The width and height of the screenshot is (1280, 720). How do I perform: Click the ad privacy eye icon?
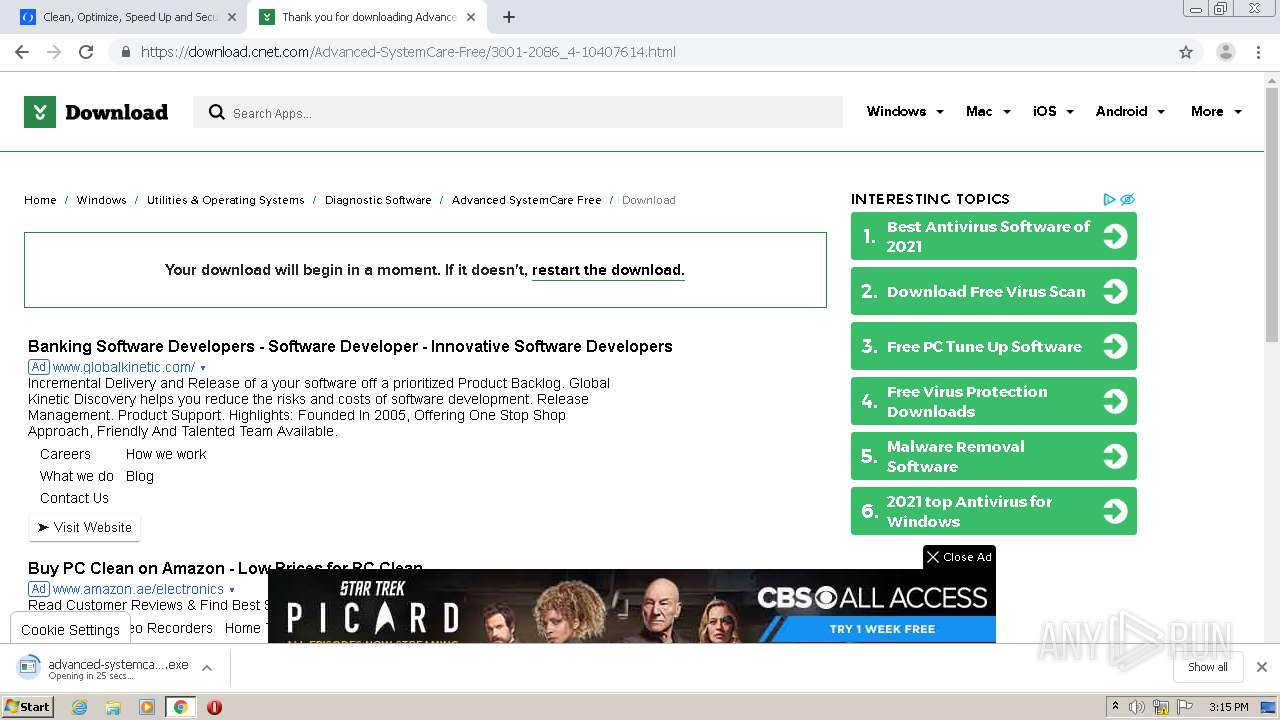(1127, 199)
